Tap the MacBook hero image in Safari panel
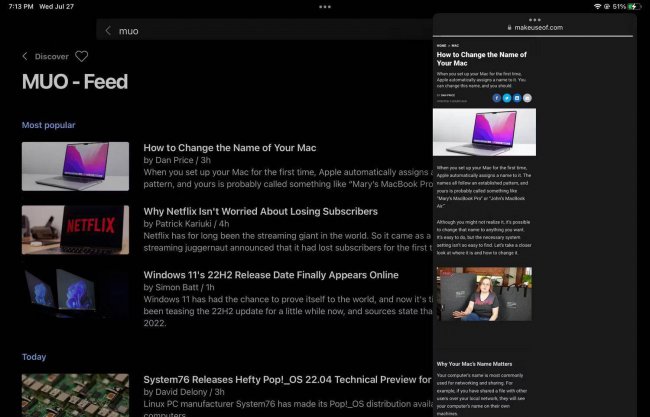Viewport: 650px width, 417px height. [484, 132]
